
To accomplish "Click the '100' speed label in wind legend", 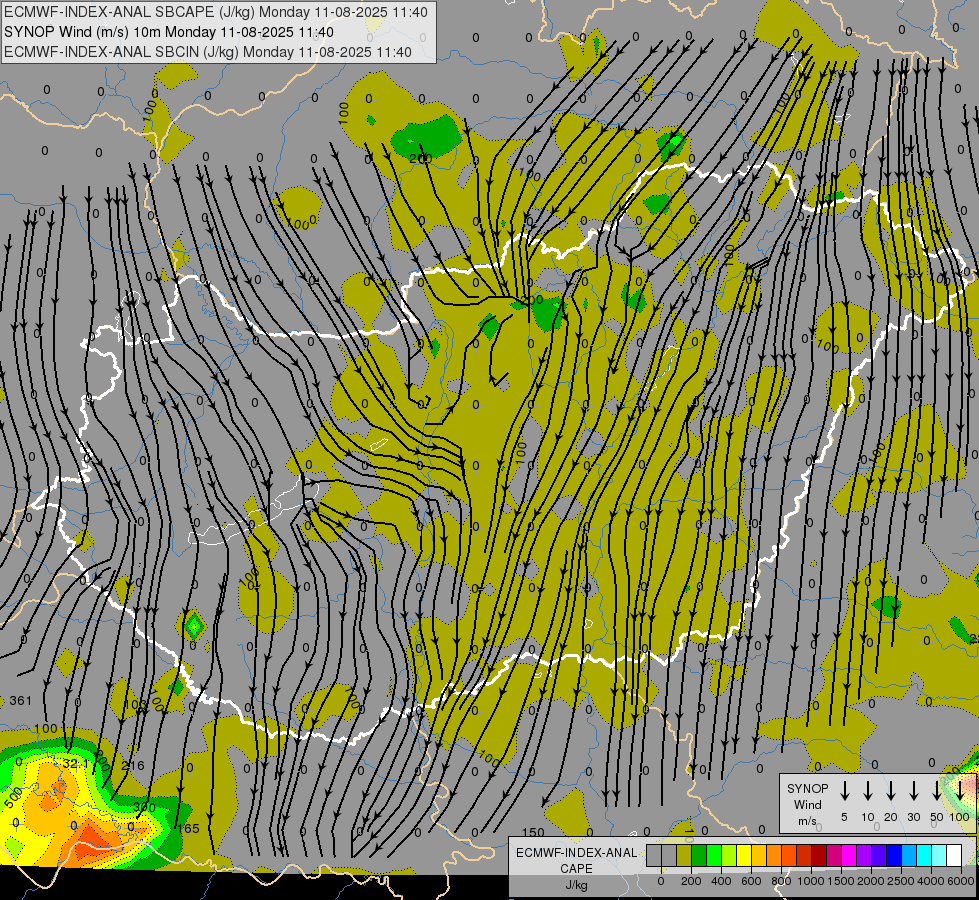I will click(959, 817).
